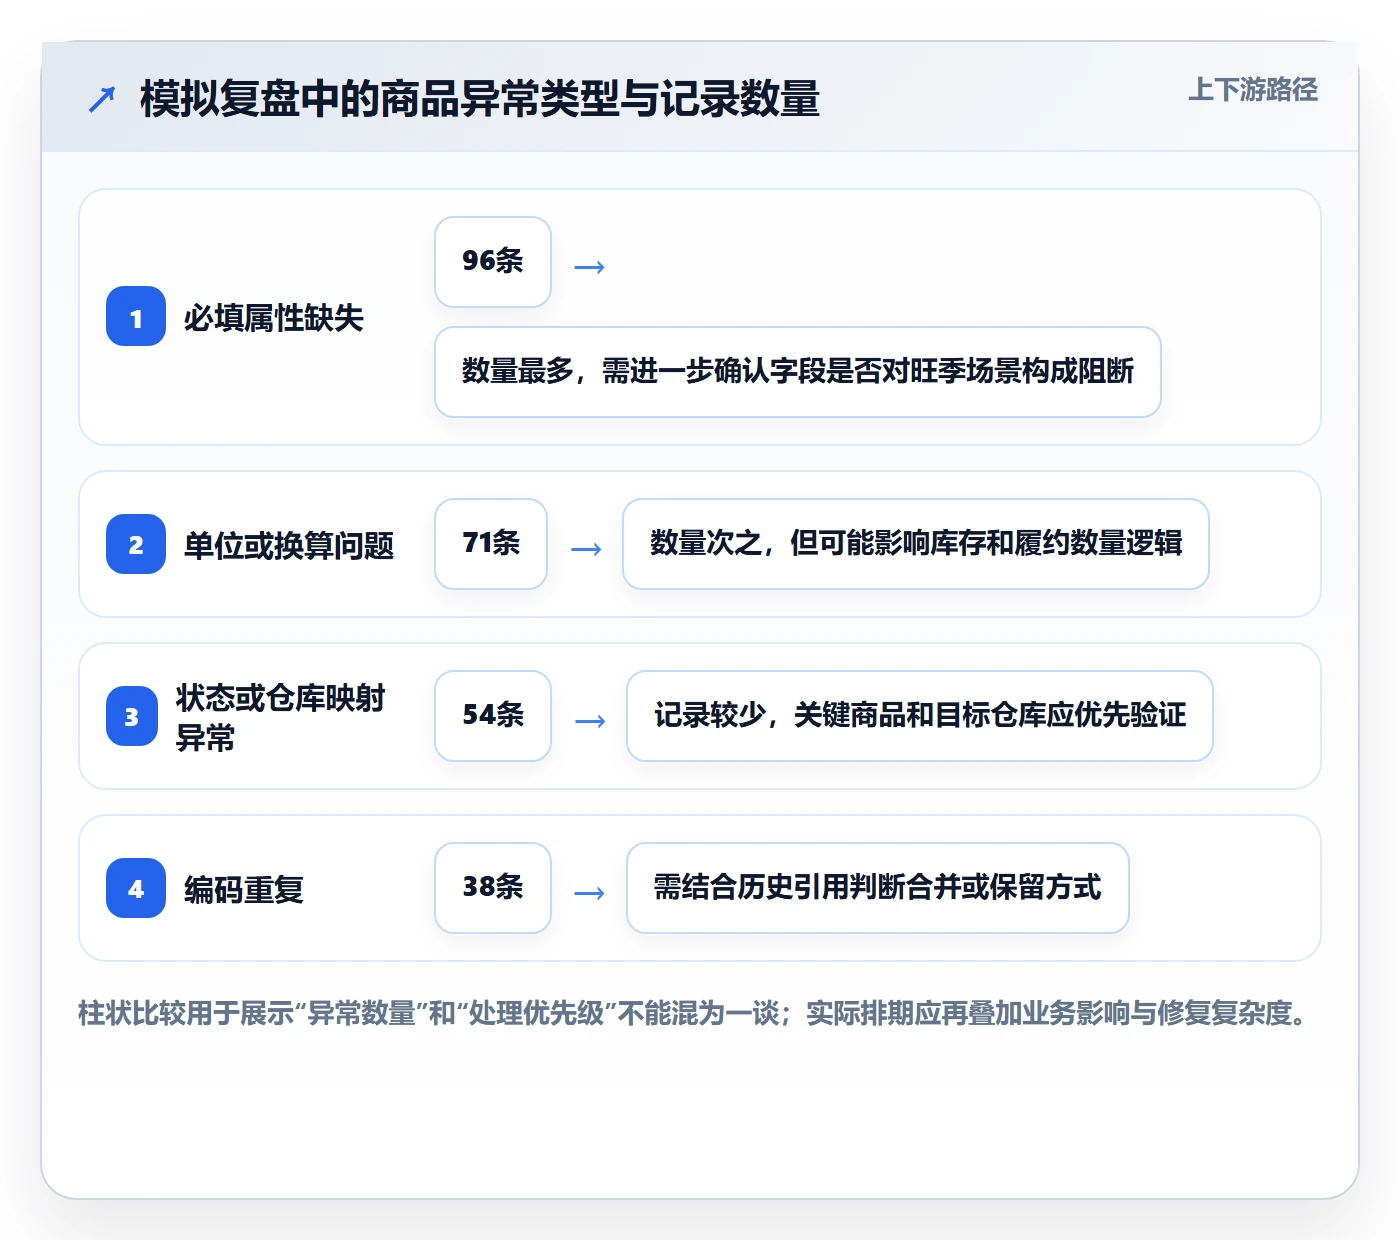Viewport: 1400px width, 1240px height.
Task: Select the number 3 badge
Action: tap(132, 716)
